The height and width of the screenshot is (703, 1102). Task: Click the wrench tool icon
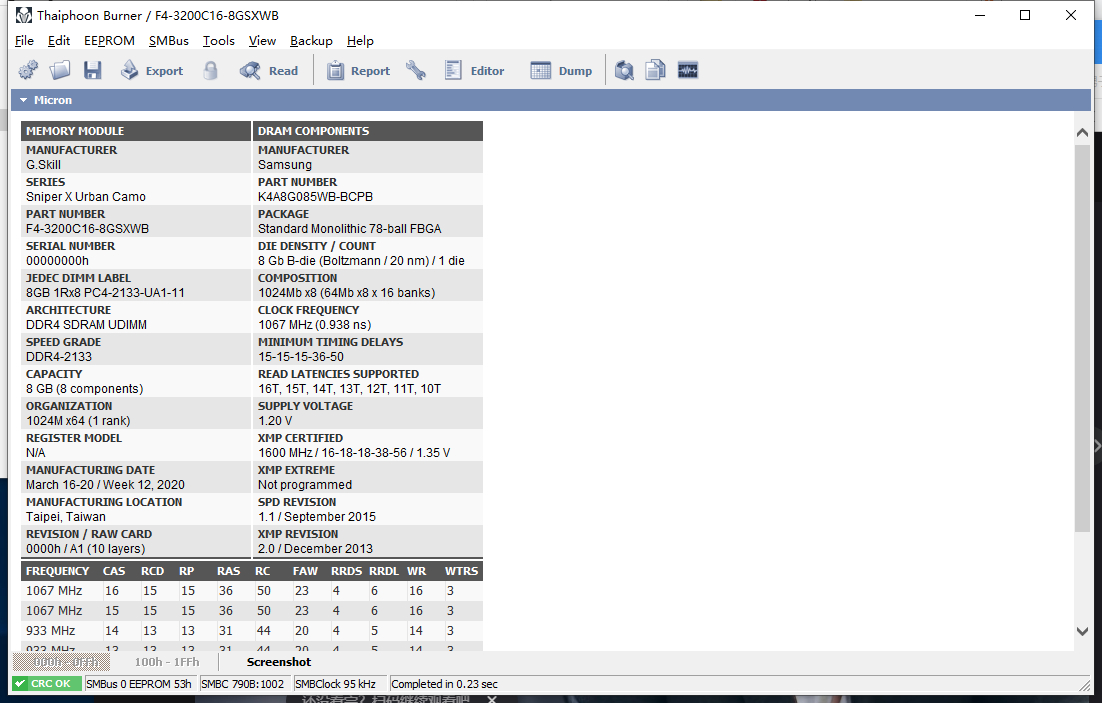click(416, 70)
